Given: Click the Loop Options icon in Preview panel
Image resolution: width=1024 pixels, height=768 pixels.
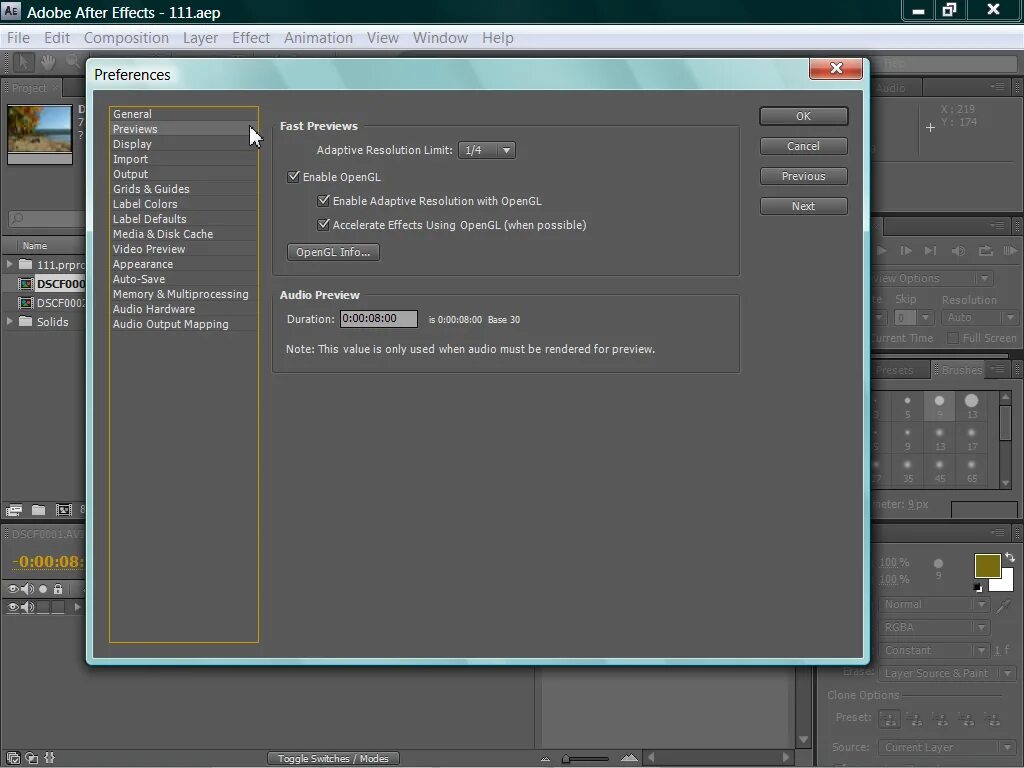Looking at the screenshot, I should tap(985, 251).
